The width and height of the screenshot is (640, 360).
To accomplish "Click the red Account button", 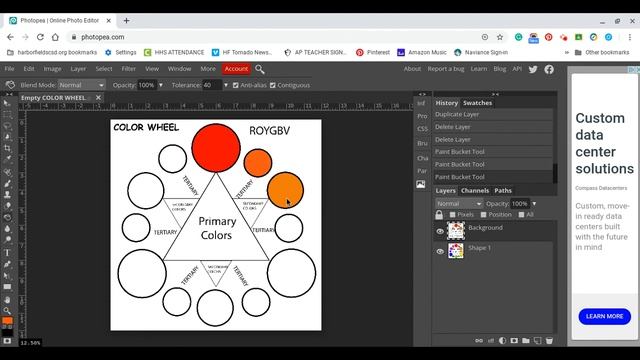I will pos(236,69).
